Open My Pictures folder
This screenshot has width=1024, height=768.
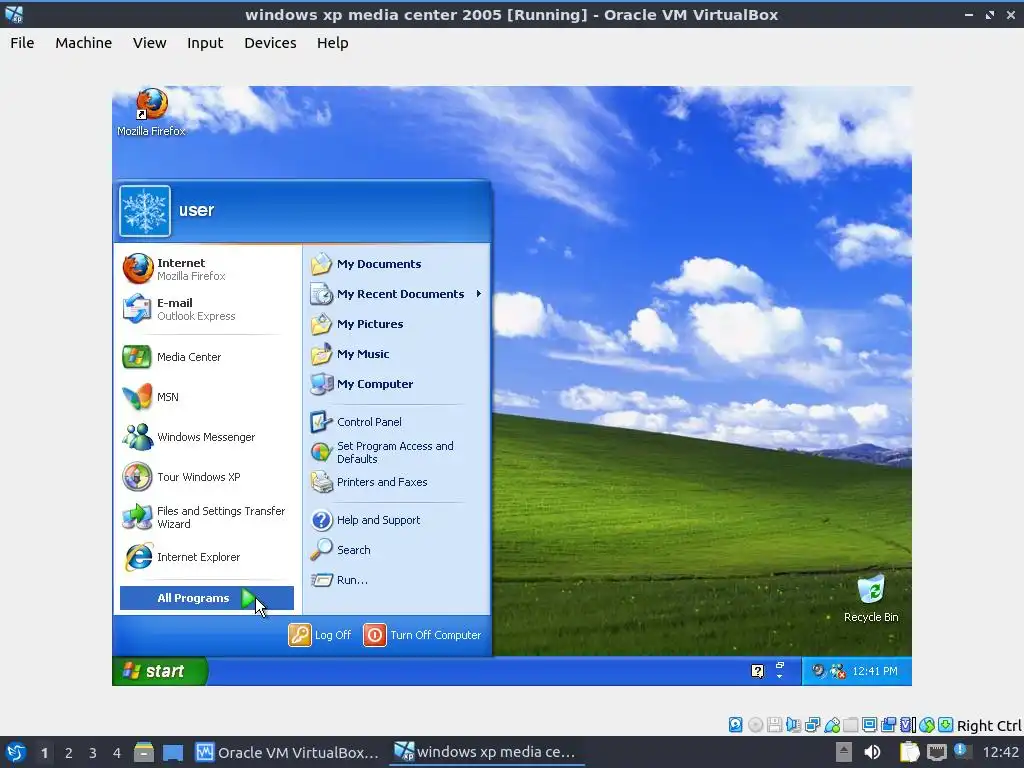click(396, 324)
